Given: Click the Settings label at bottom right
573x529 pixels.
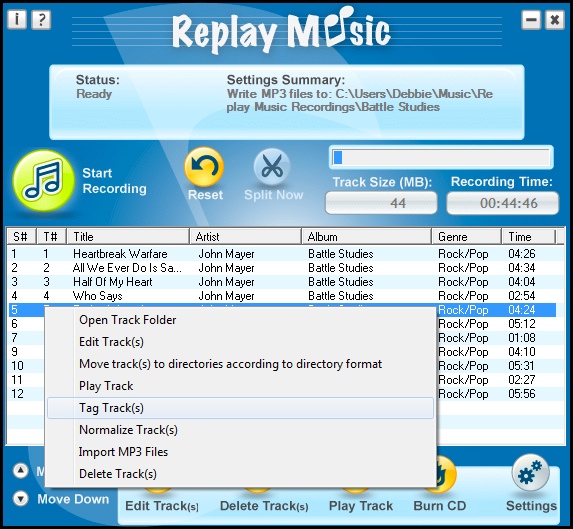Looking at the screenshot, I should click(x=531, y=506).
